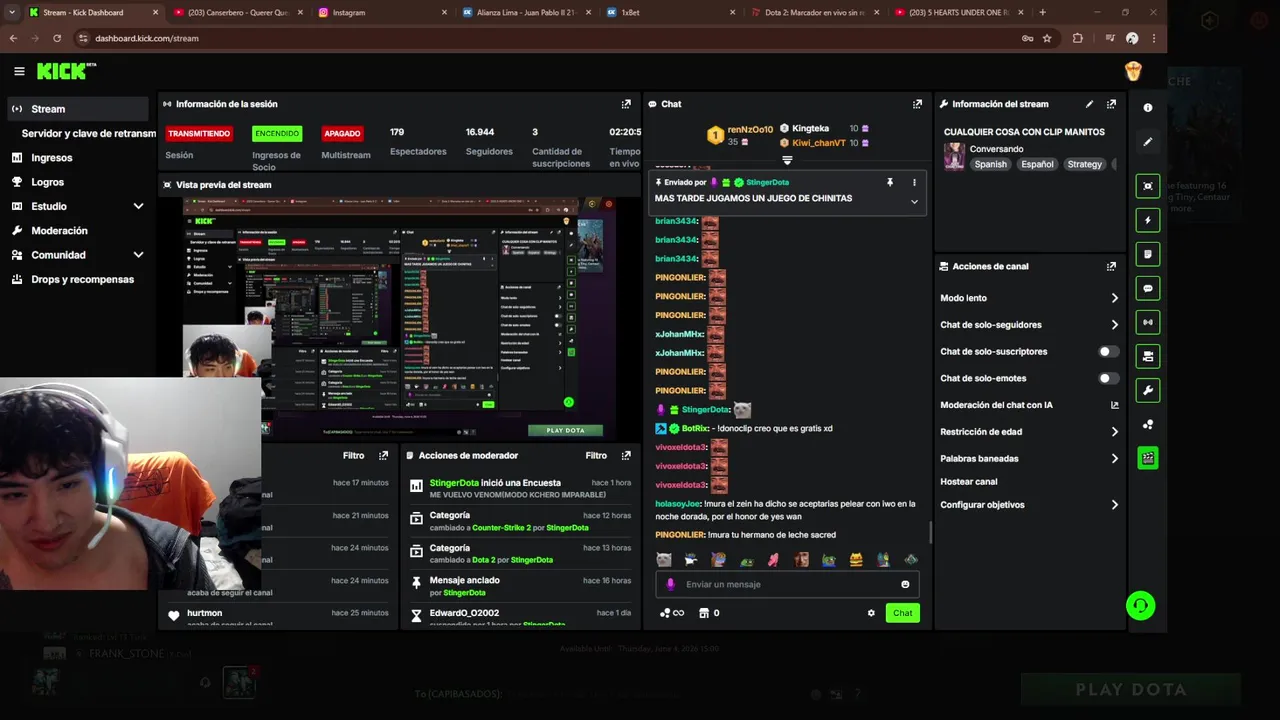The image size is (1280, 720).
Task: Open the chat shop icon showing 0
Action: point(709,613)
